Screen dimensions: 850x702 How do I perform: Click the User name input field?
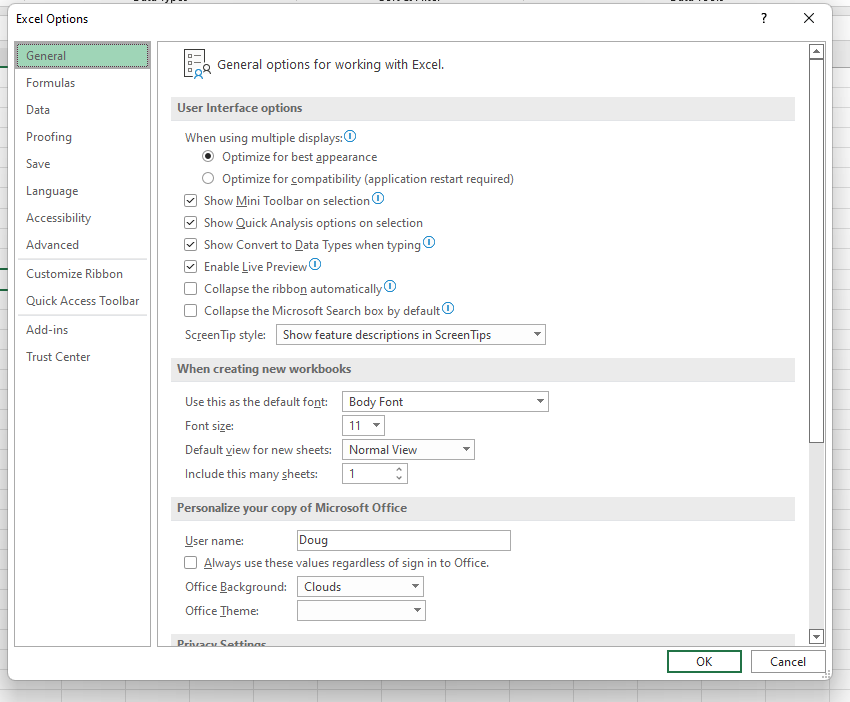click(403, 540)
